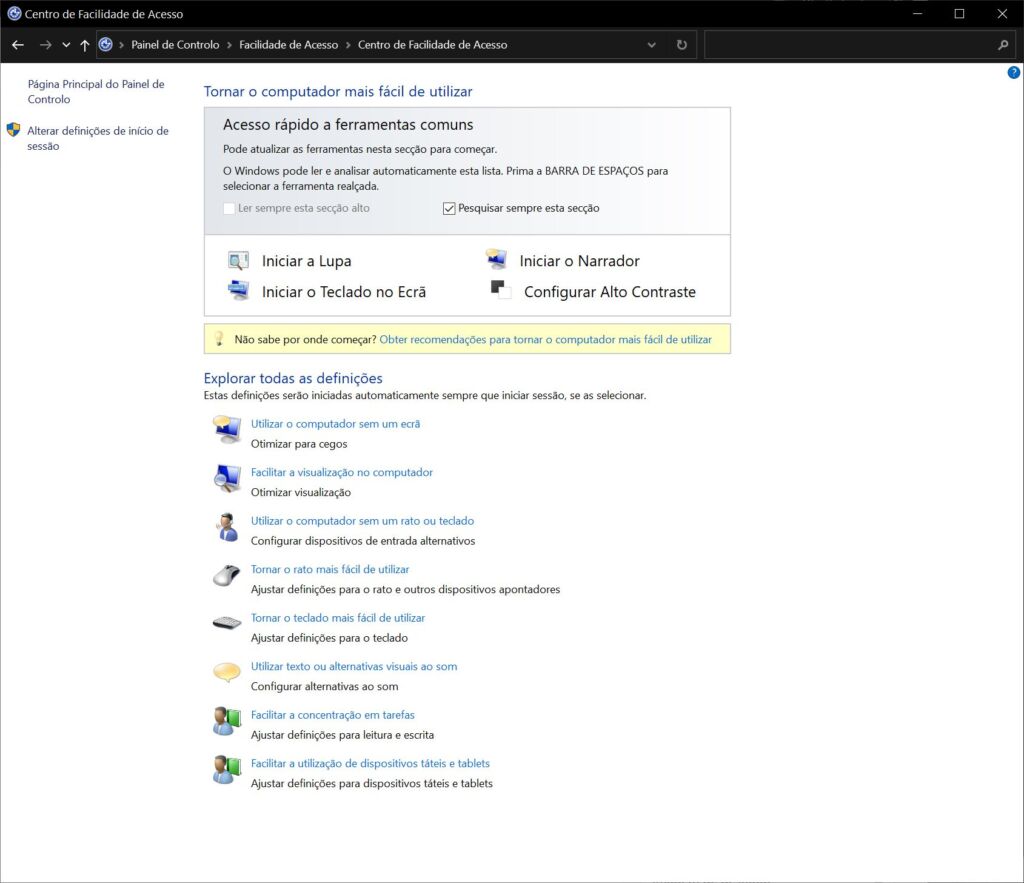This screenshot has height=883, width=1024.
Task: Click the magnifier icon beside Iniciar a Lupa
Action: [238, 261]
